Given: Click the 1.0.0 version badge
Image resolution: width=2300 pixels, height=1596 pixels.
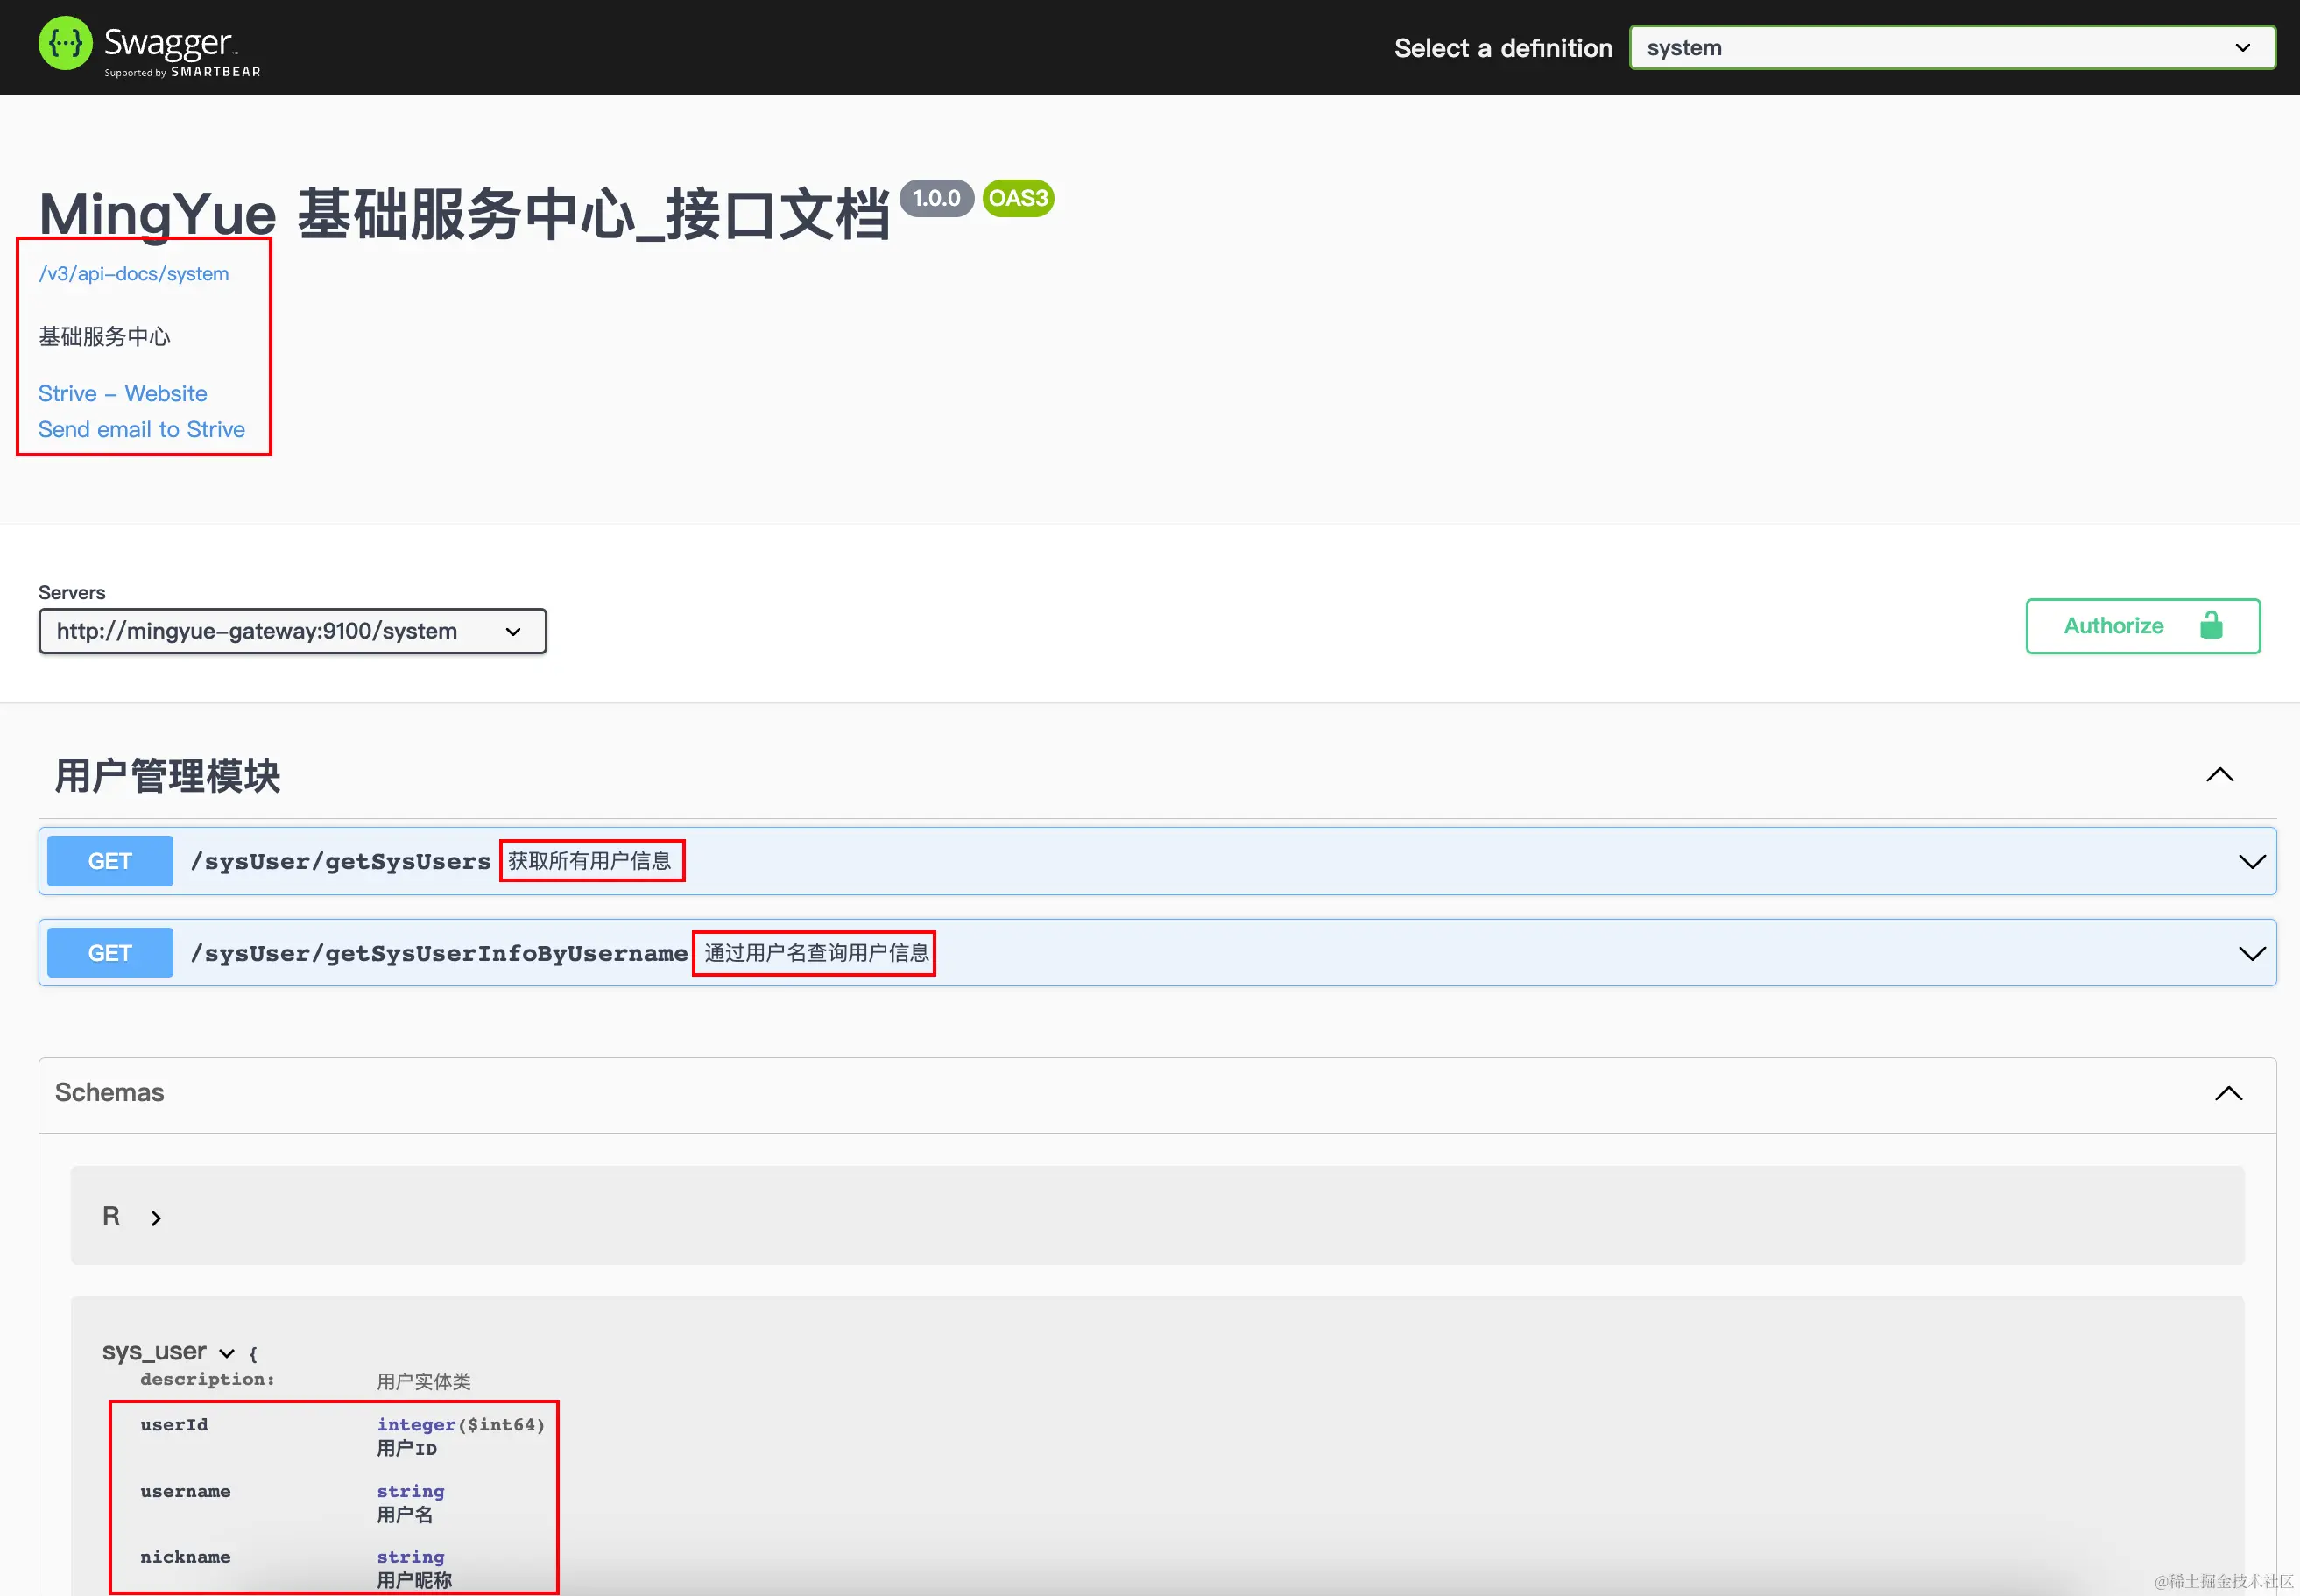Looking at the screenshot, I should 936,198.
